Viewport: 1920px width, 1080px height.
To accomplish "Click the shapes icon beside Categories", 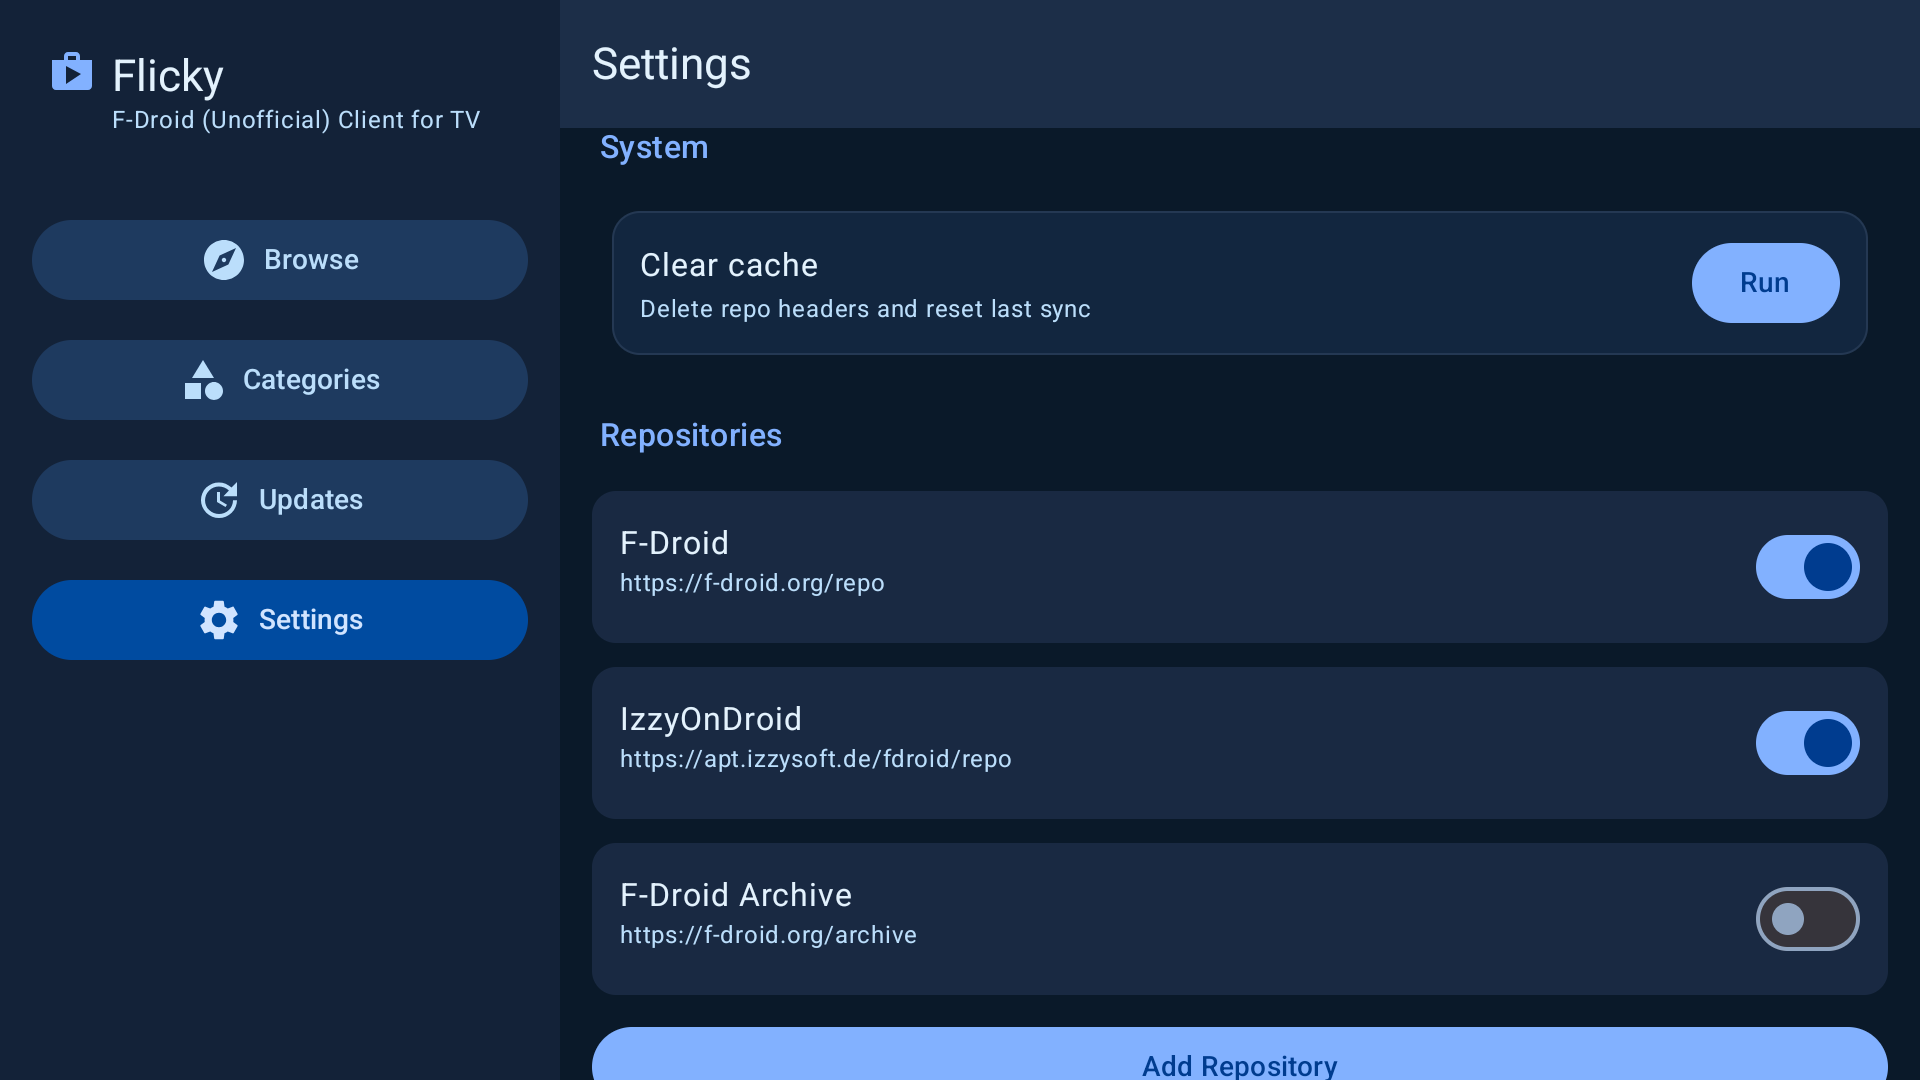I will (203, 380).
